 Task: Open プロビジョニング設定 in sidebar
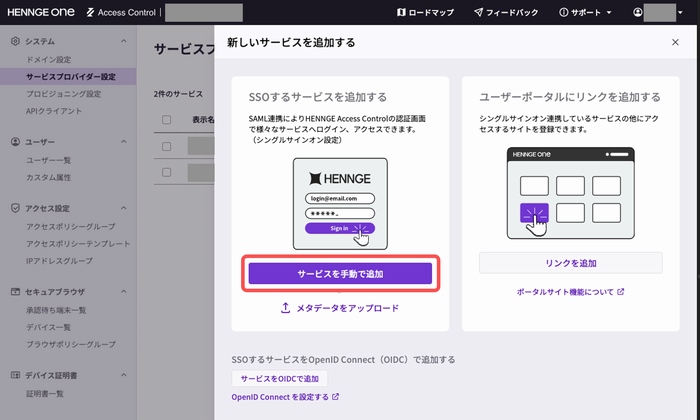pos(63,94)
